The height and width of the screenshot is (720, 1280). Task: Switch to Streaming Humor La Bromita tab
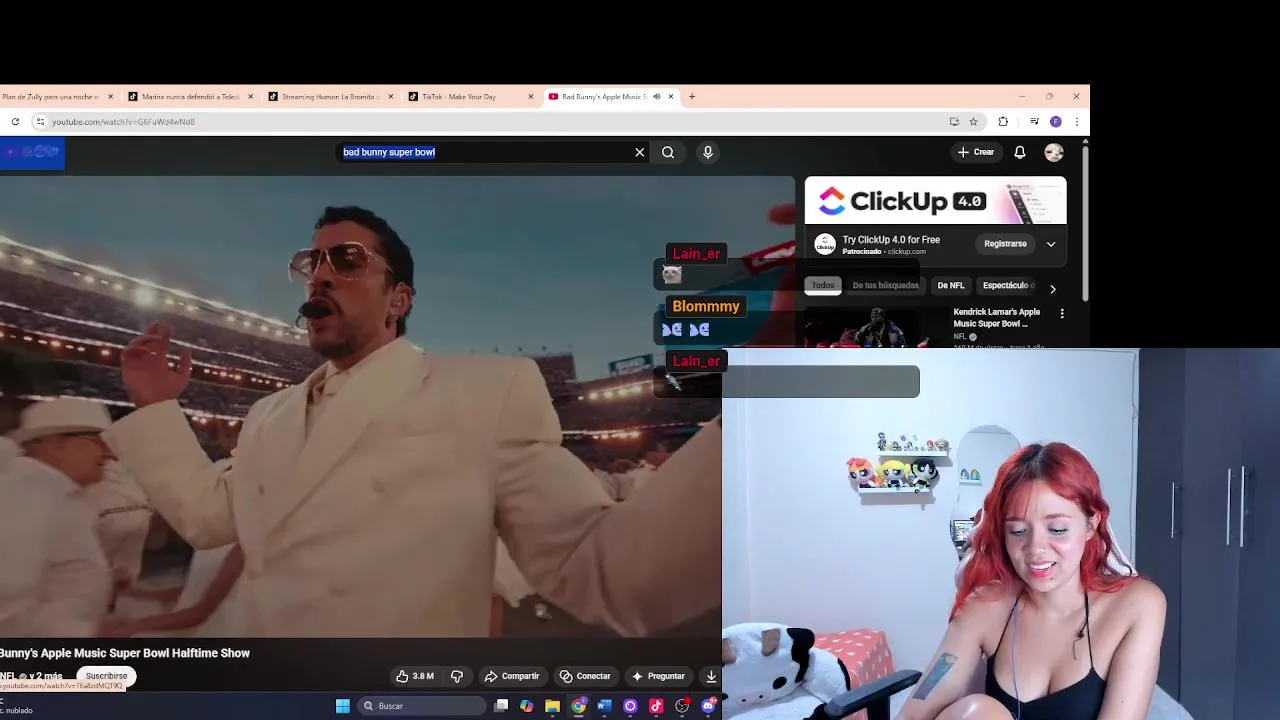[x=328, y=97]
